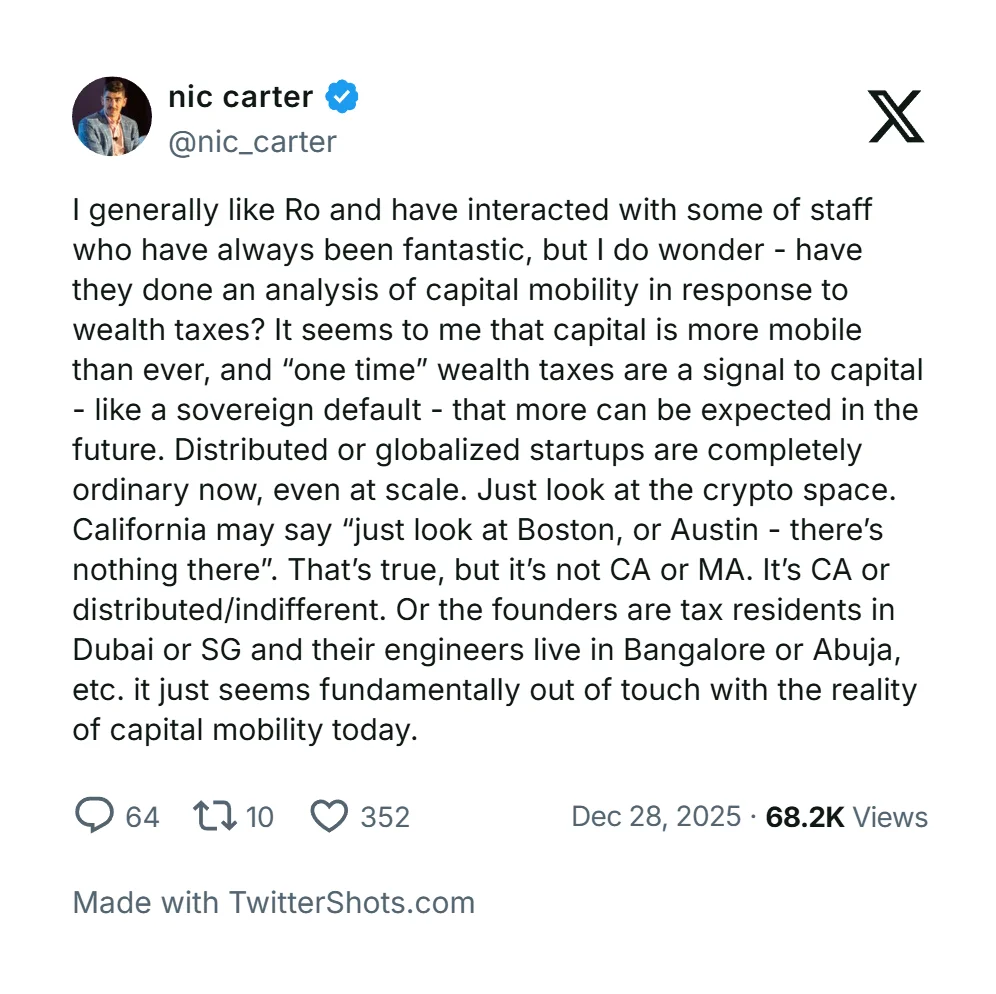This screenshot has width=996, height=994.
Task: Click the blue verified checkmark badge
Action: [342, 97]
